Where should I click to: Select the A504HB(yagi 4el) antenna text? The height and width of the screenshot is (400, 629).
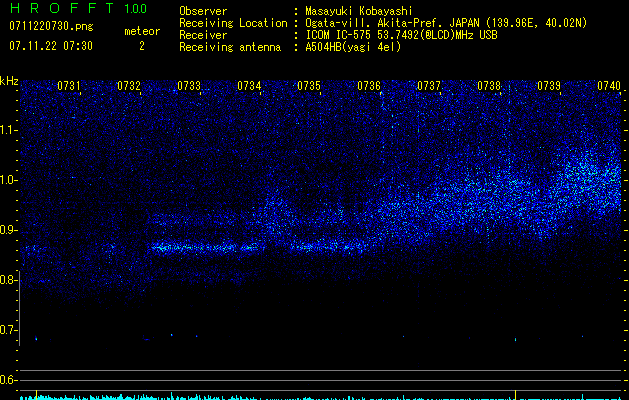353,47
